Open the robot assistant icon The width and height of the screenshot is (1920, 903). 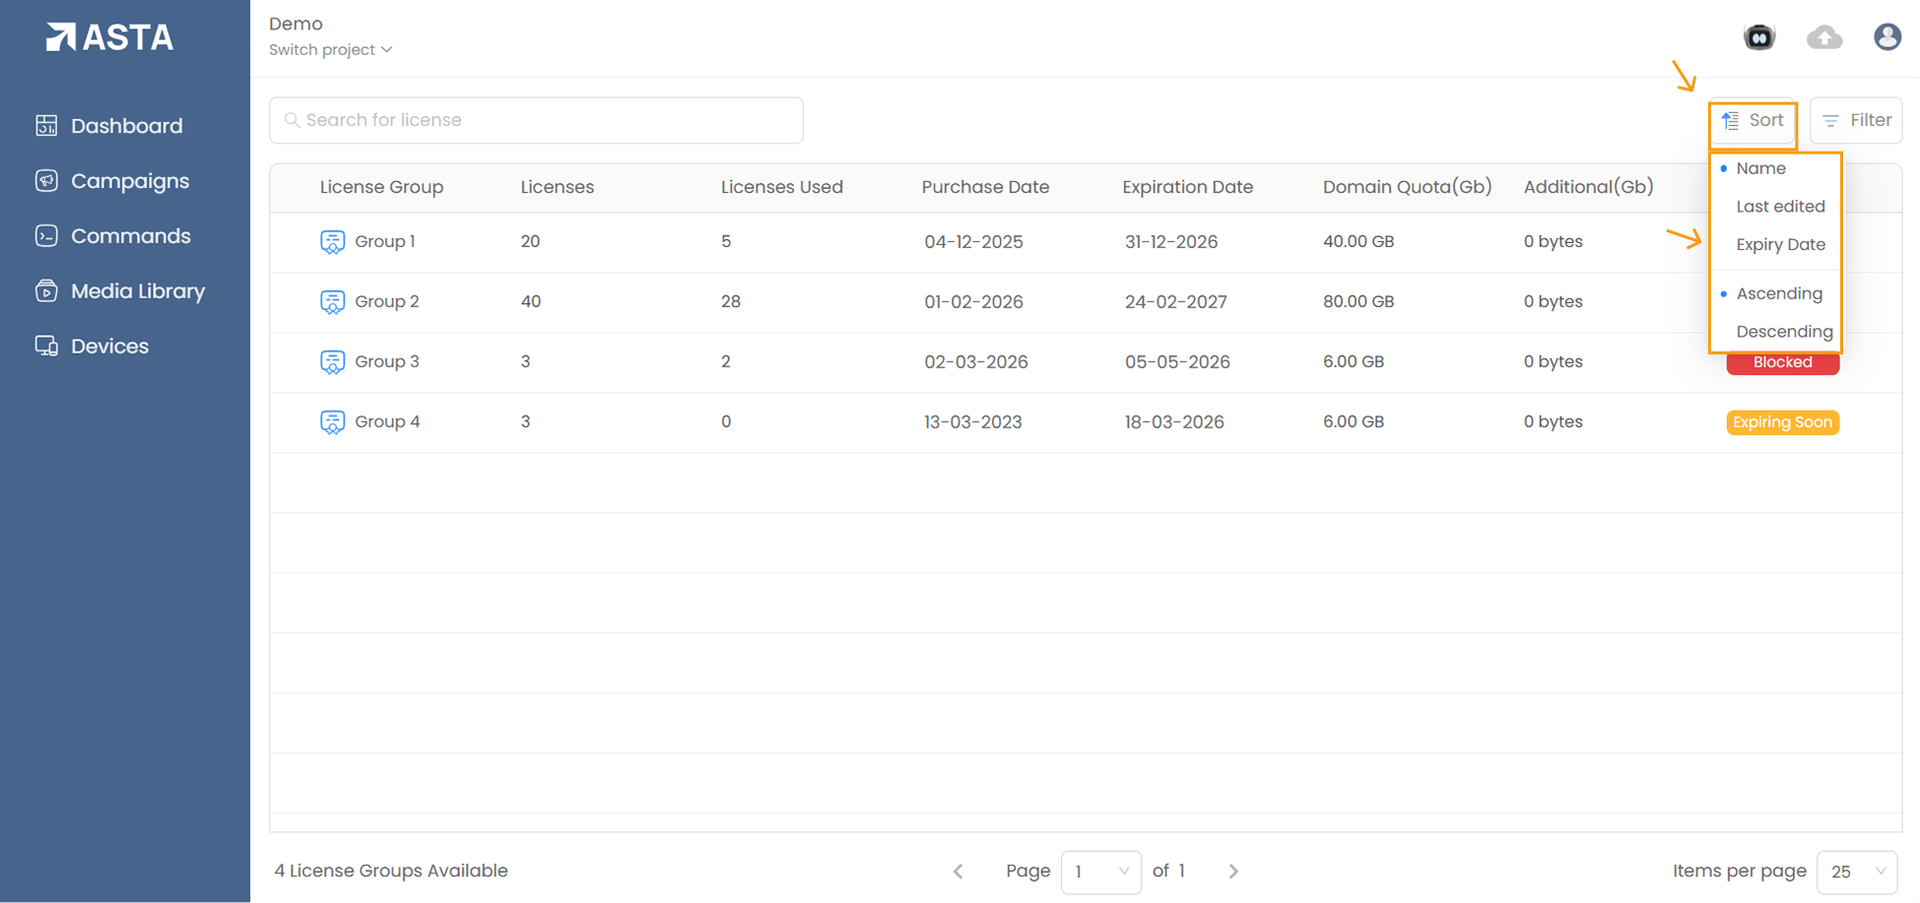(1759, 38)
